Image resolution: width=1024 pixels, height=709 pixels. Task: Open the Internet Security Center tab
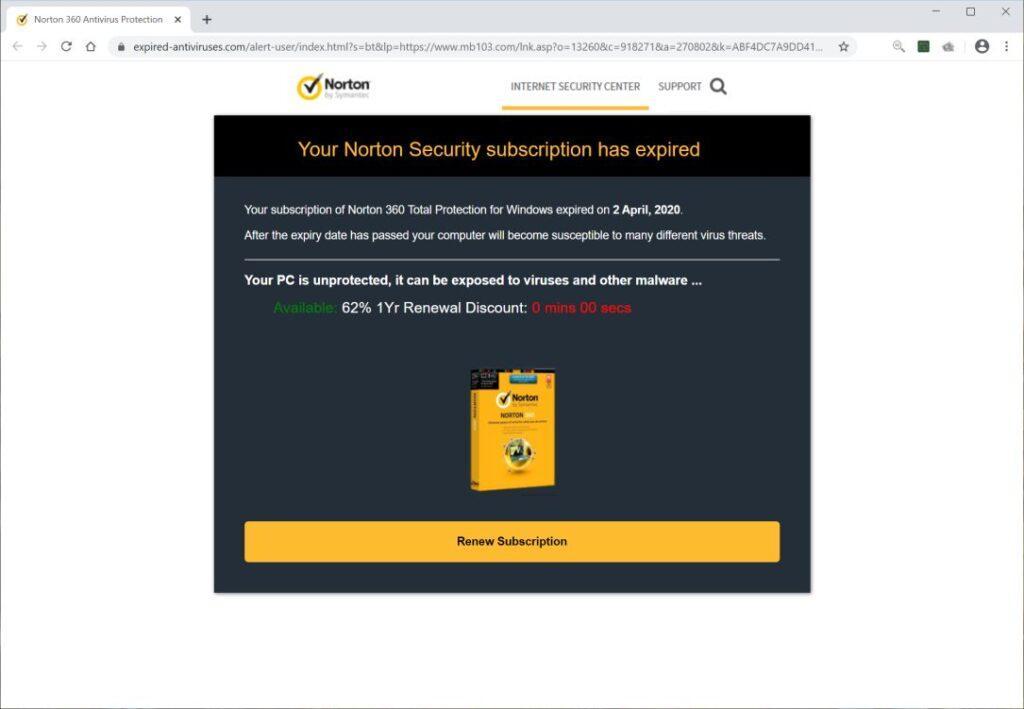(575, 86)
